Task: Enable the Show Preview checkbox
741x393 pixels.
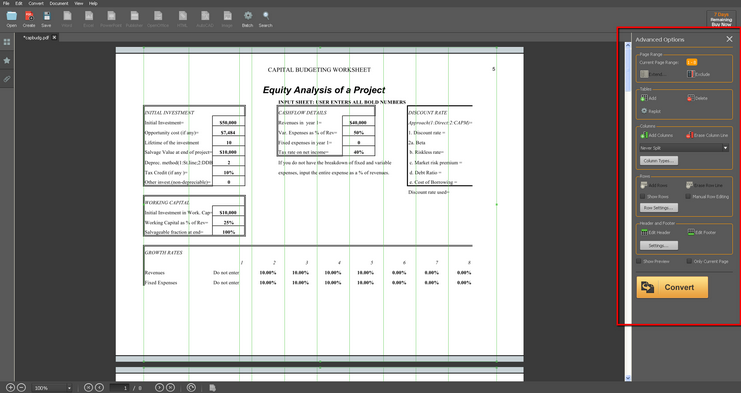Action: click(x=638, y=261)
